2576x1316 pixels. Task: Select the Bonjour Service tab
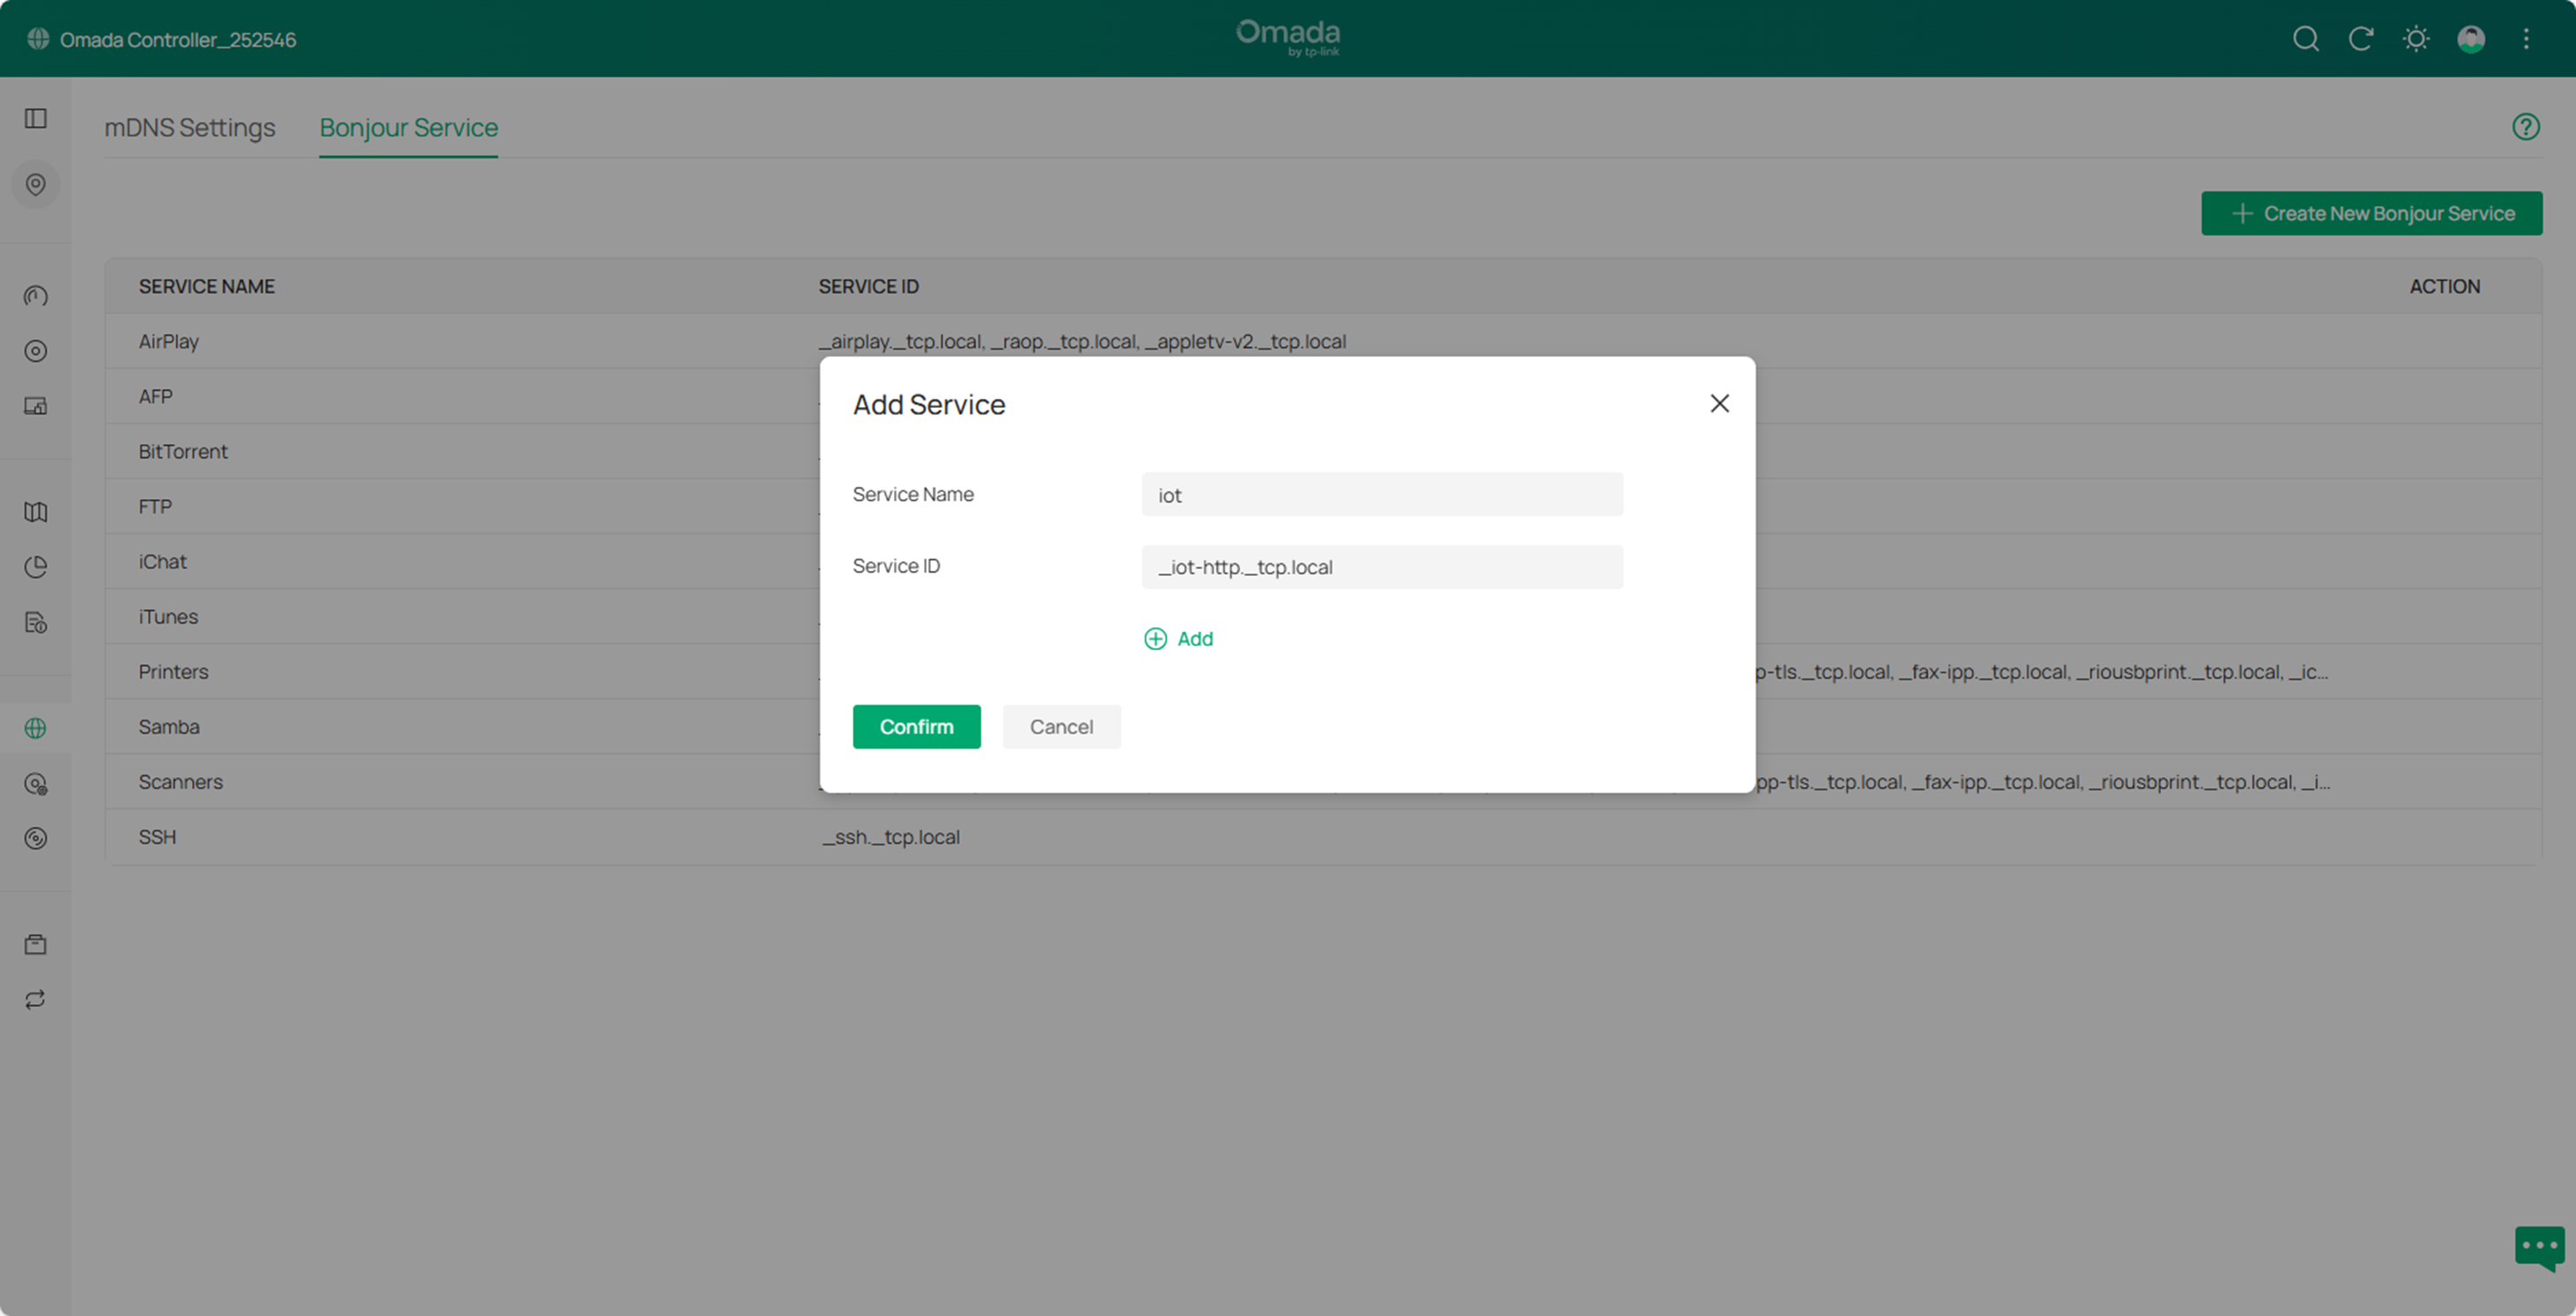[x=408, y=127]
